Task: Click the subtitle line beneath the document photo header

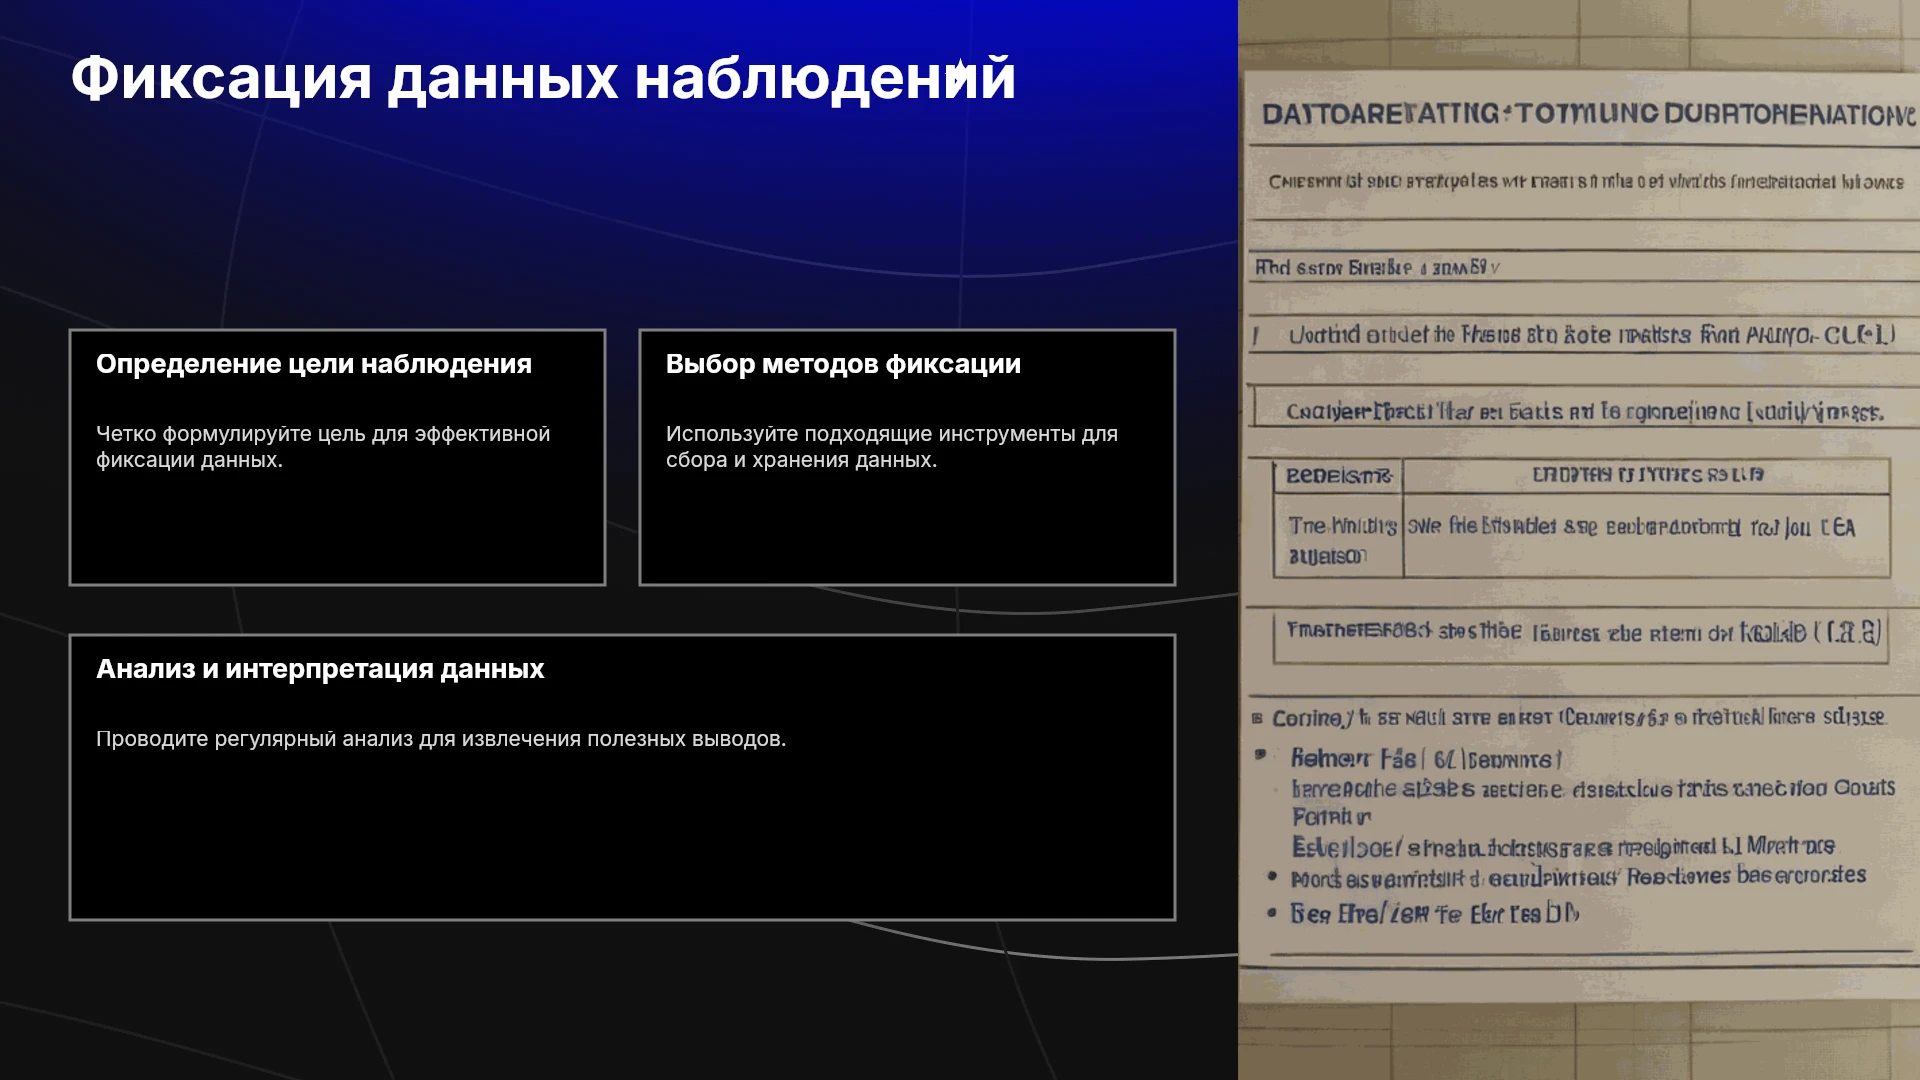Action: click(x=1586, y=182)
